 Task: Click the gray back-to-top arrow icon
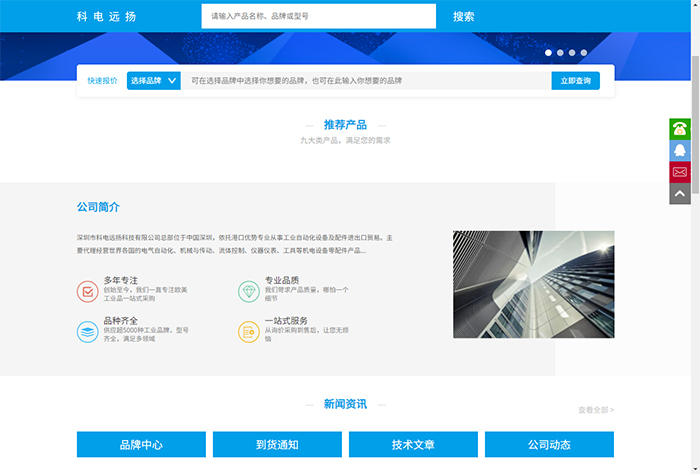[x=680, y=193]
